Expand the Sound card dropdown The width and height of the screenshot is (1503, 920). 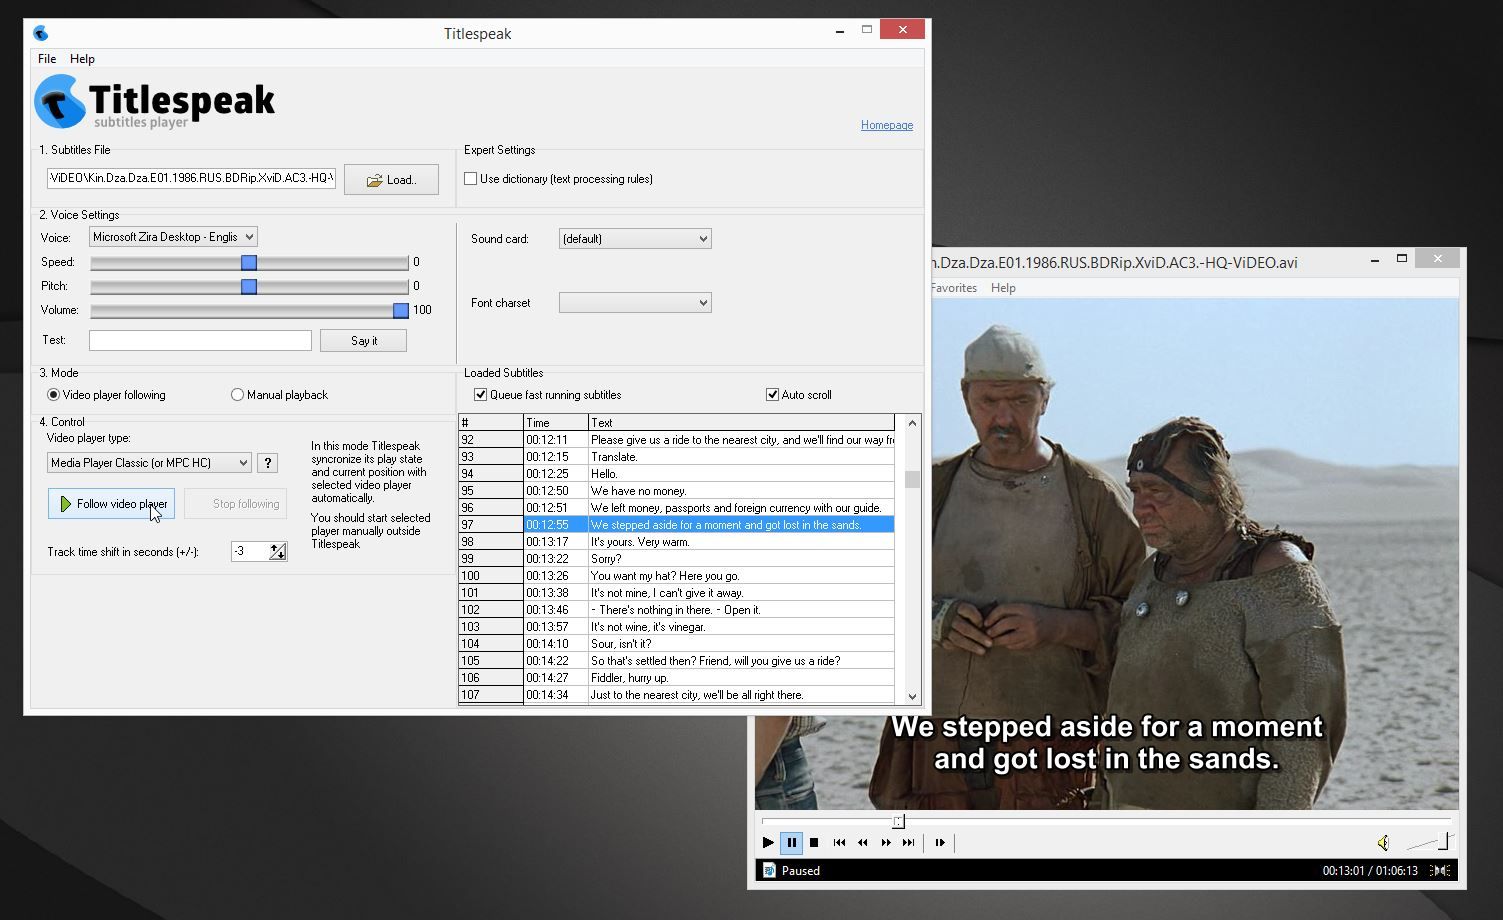click(x=635, y=239)
